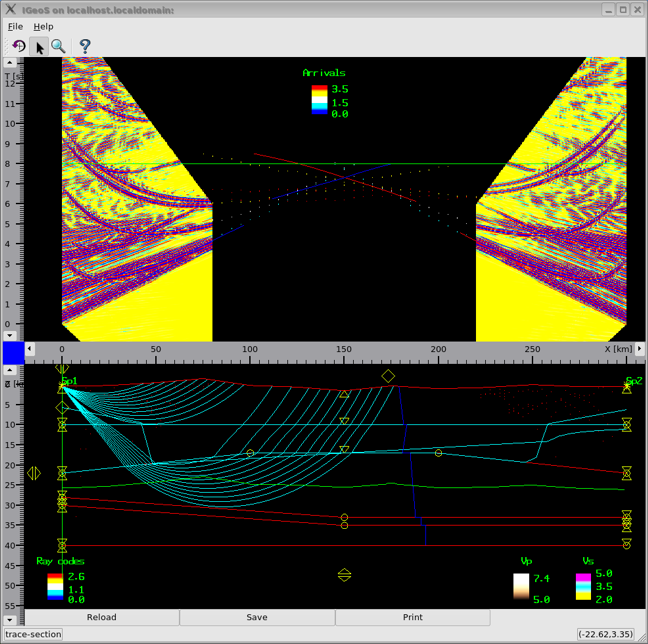Click the Arrivals color scale legend
648x644 pixels.
[319, 101]
